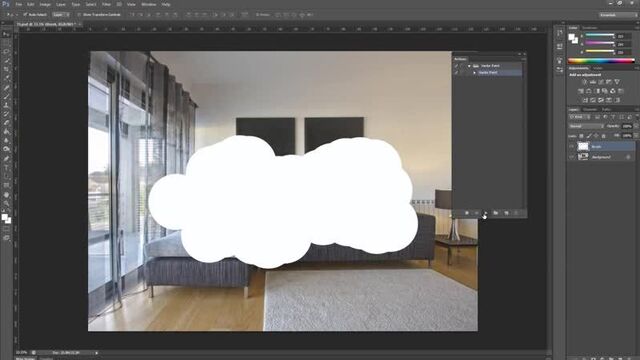
Task: Add an Invert adjustment
Action: tap(585, 100)
